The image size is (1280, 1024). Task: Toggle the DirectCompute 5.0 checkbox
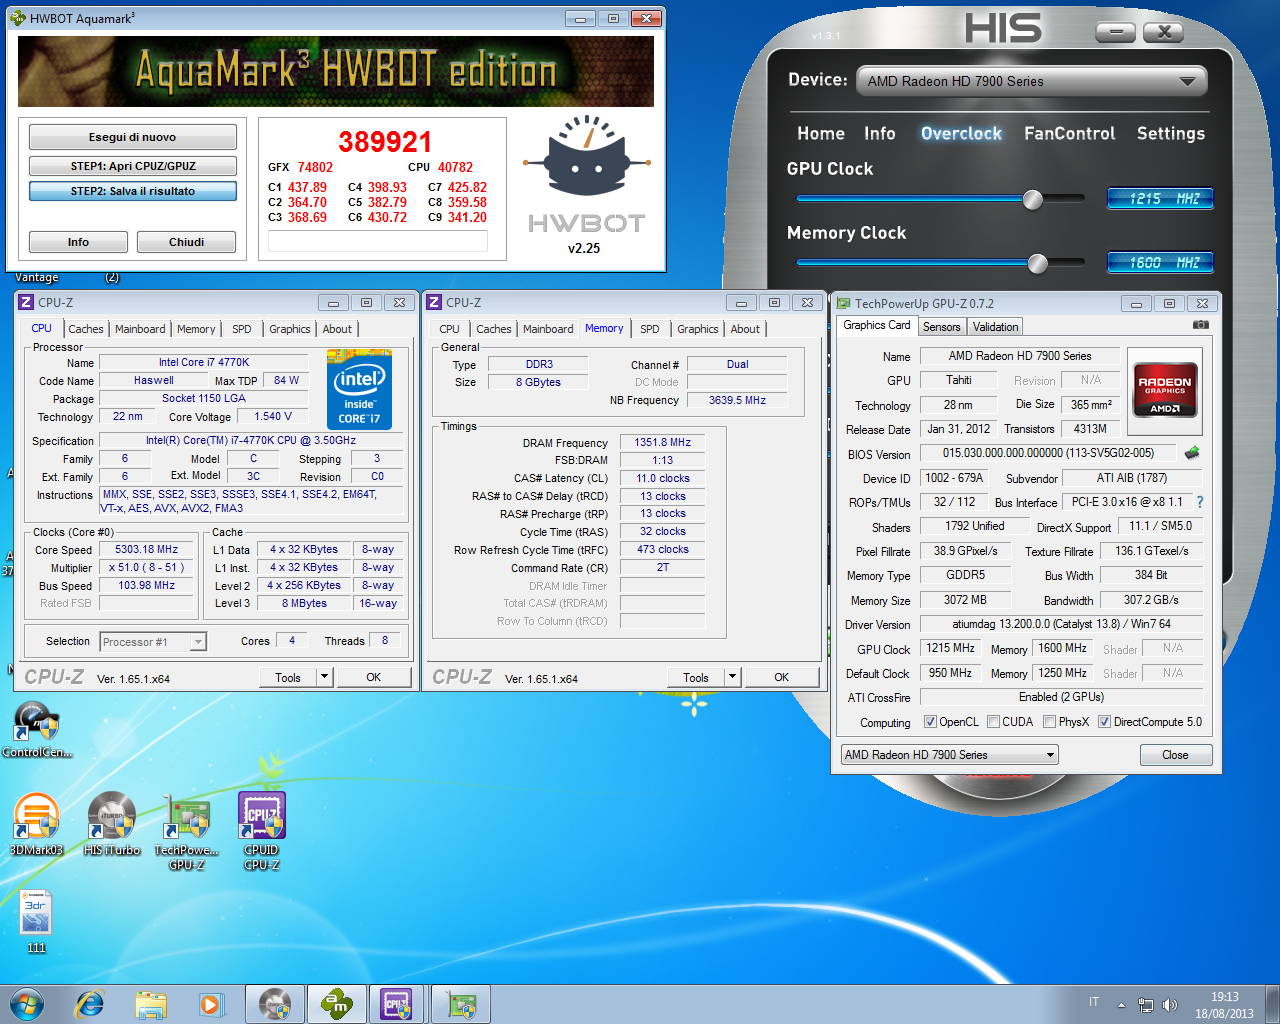(1104, 722)
